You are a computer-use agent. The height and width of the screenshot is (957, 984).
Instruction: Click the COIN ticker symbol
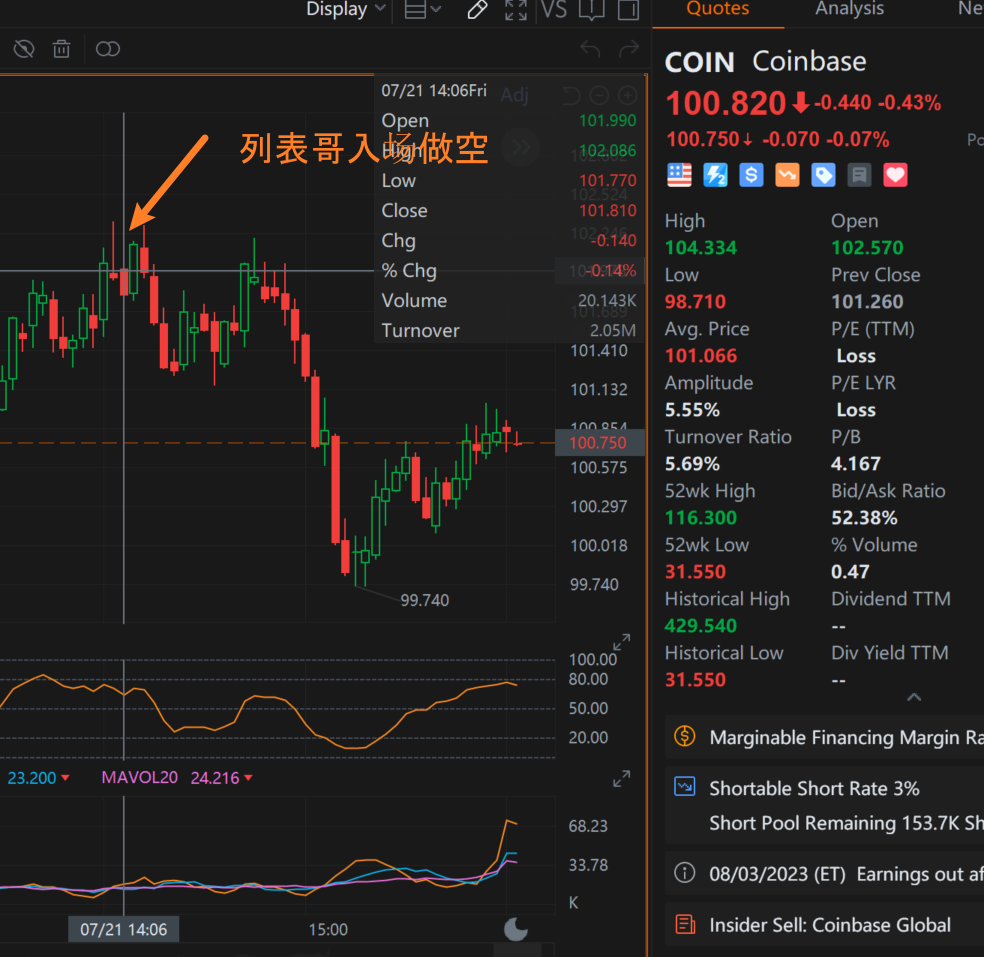(699, 63)
